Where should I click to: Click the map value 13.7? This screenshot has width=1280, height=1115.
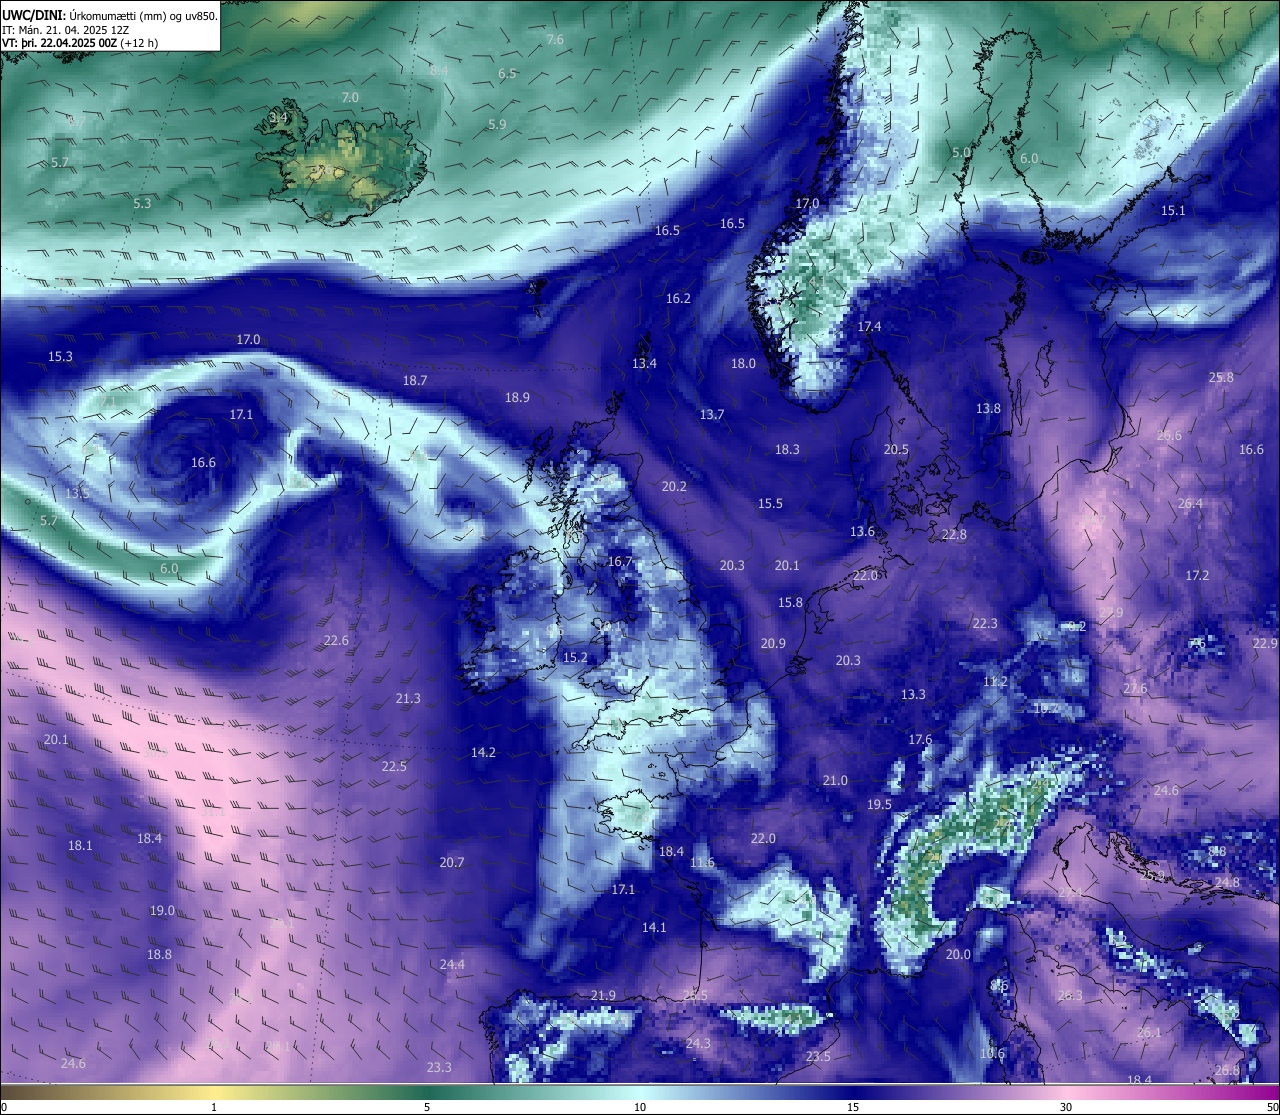711,414
